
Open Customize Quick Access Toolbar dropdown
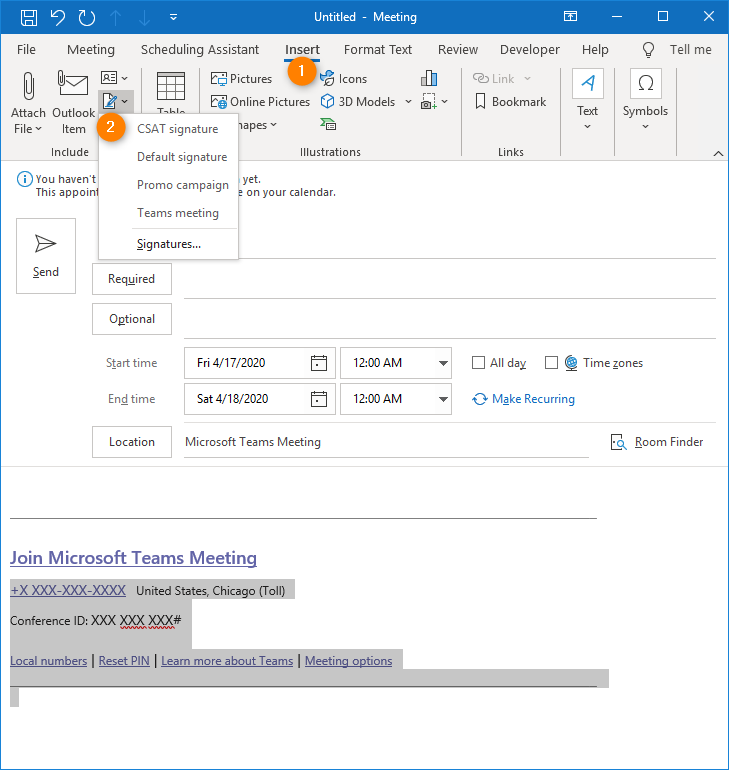click(x=173, y=17)
